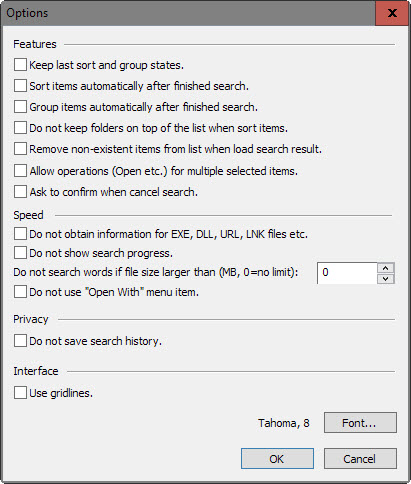Check Remove non-existent items from list
Viewport: 411px width, 484px height.
(20, 149)
